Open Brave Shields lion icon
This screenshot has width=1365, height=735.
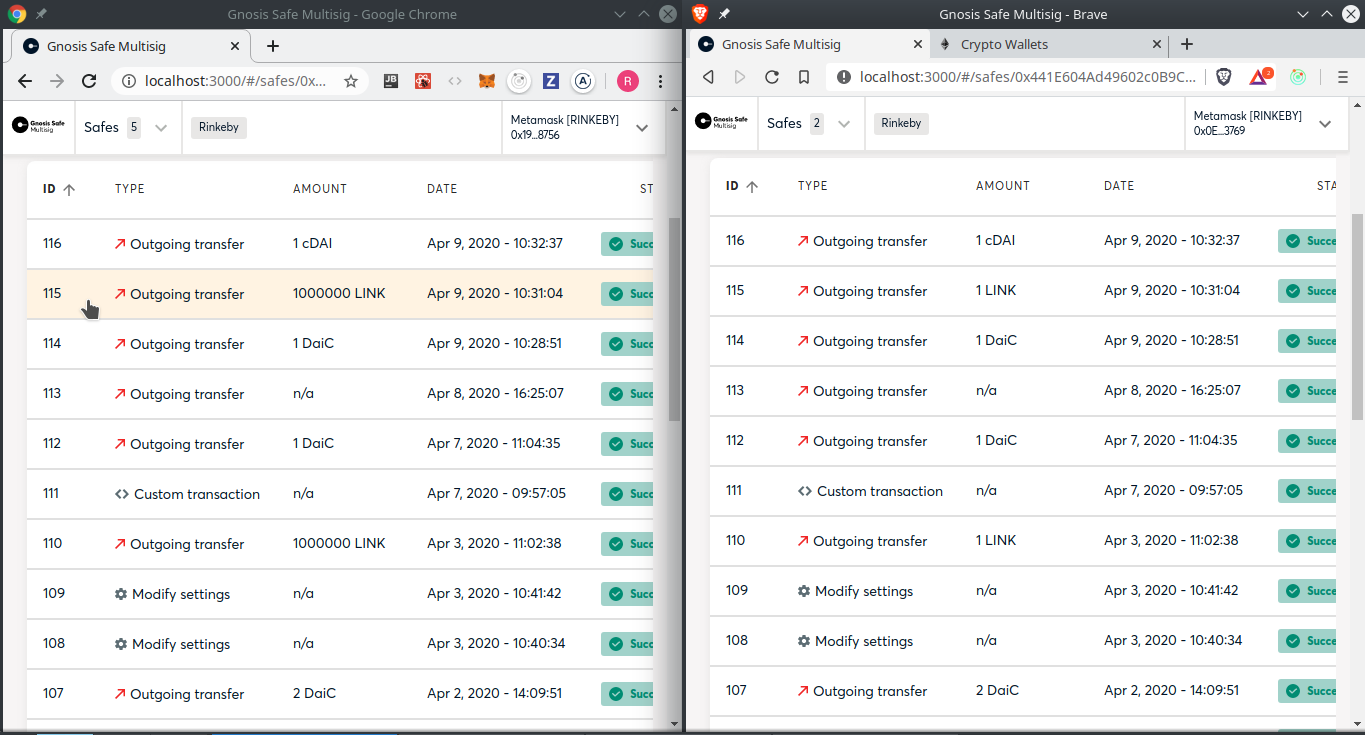pos(1224,77)
